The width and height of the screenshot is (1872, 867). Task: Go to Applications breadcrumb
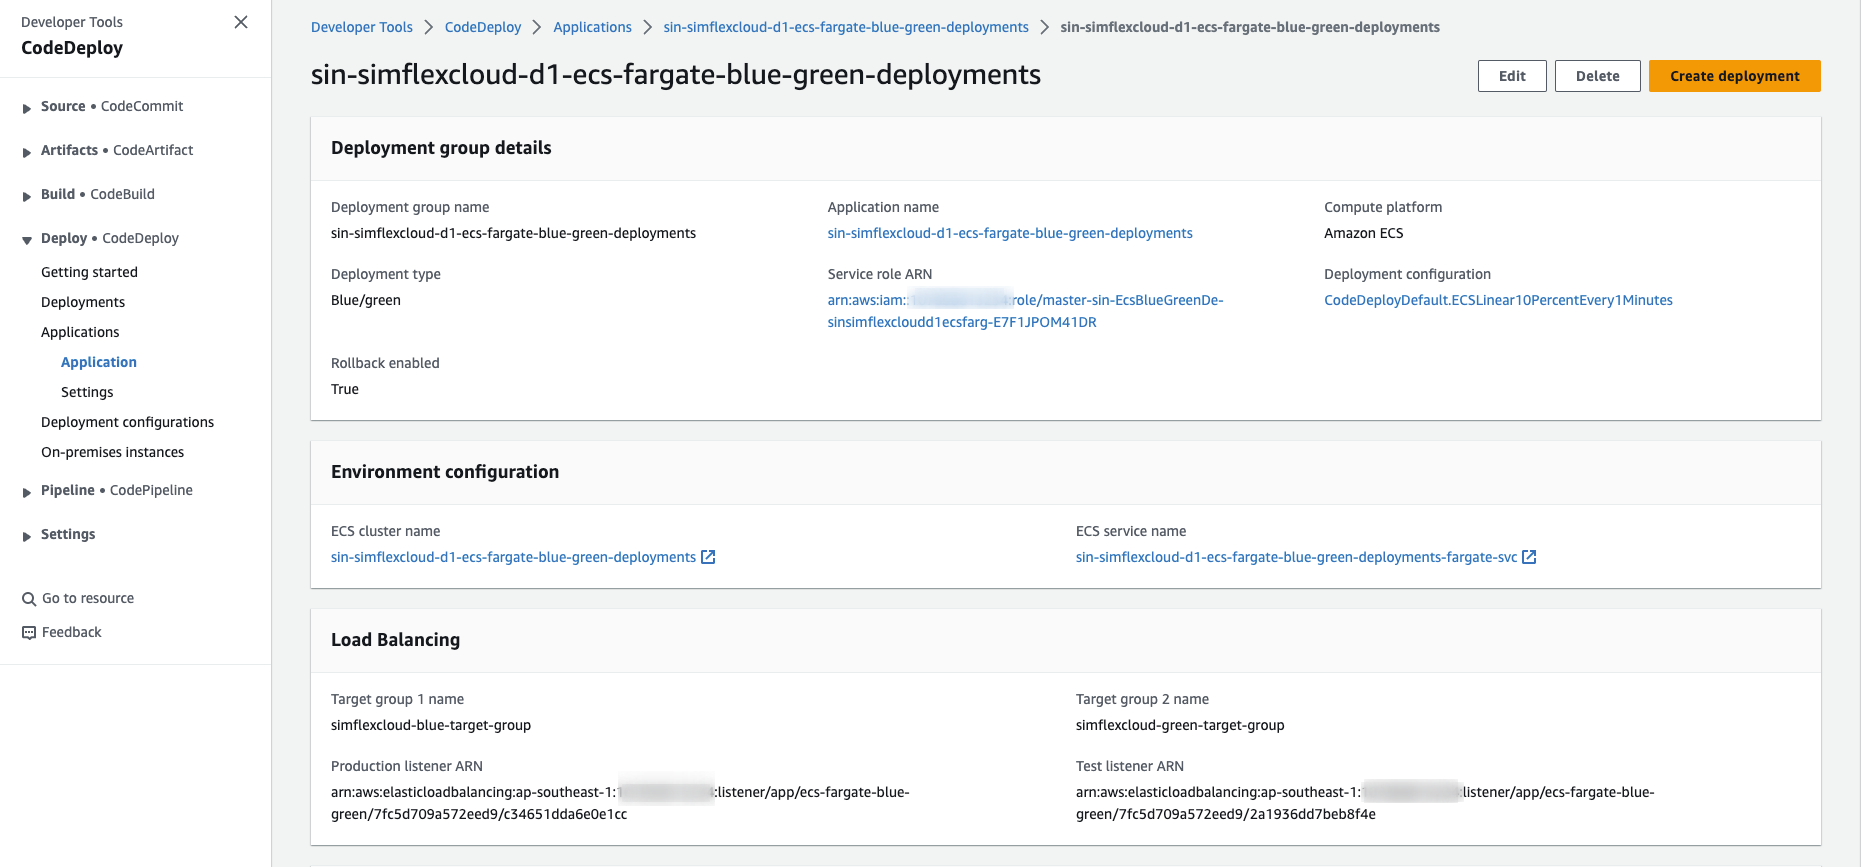click(592, 27)
